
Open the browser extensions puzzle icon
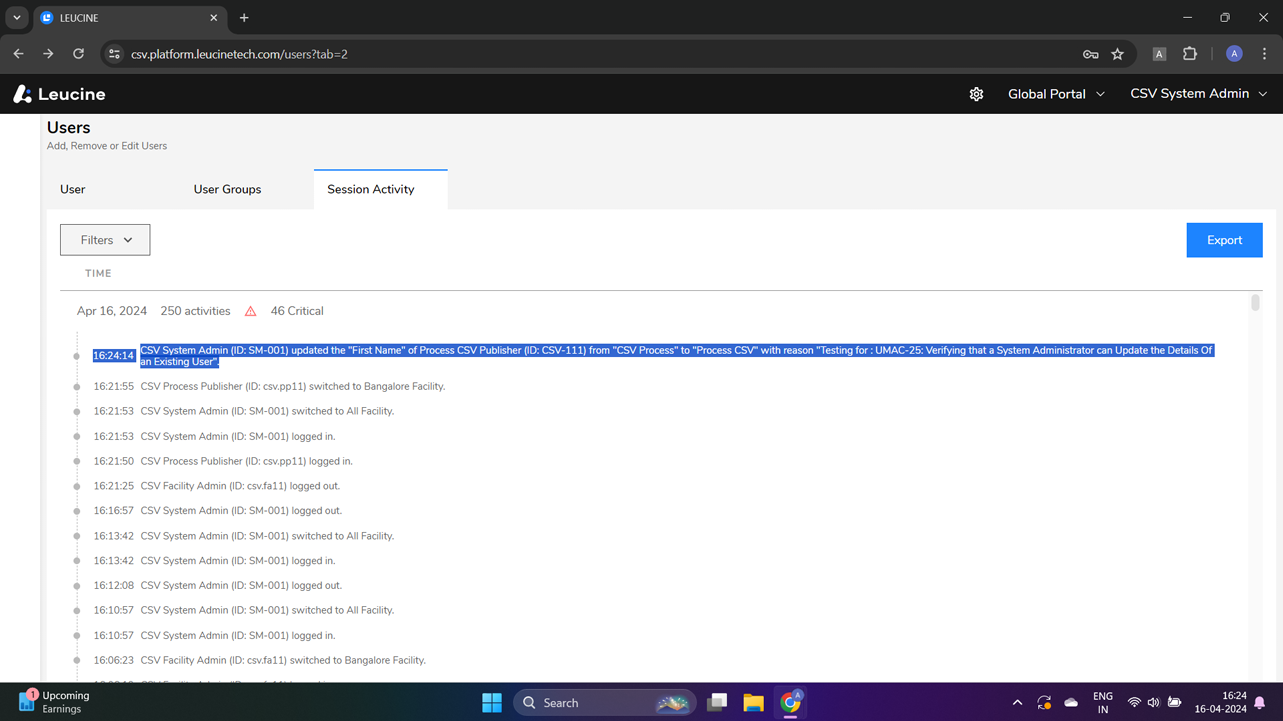(1190, 54)
